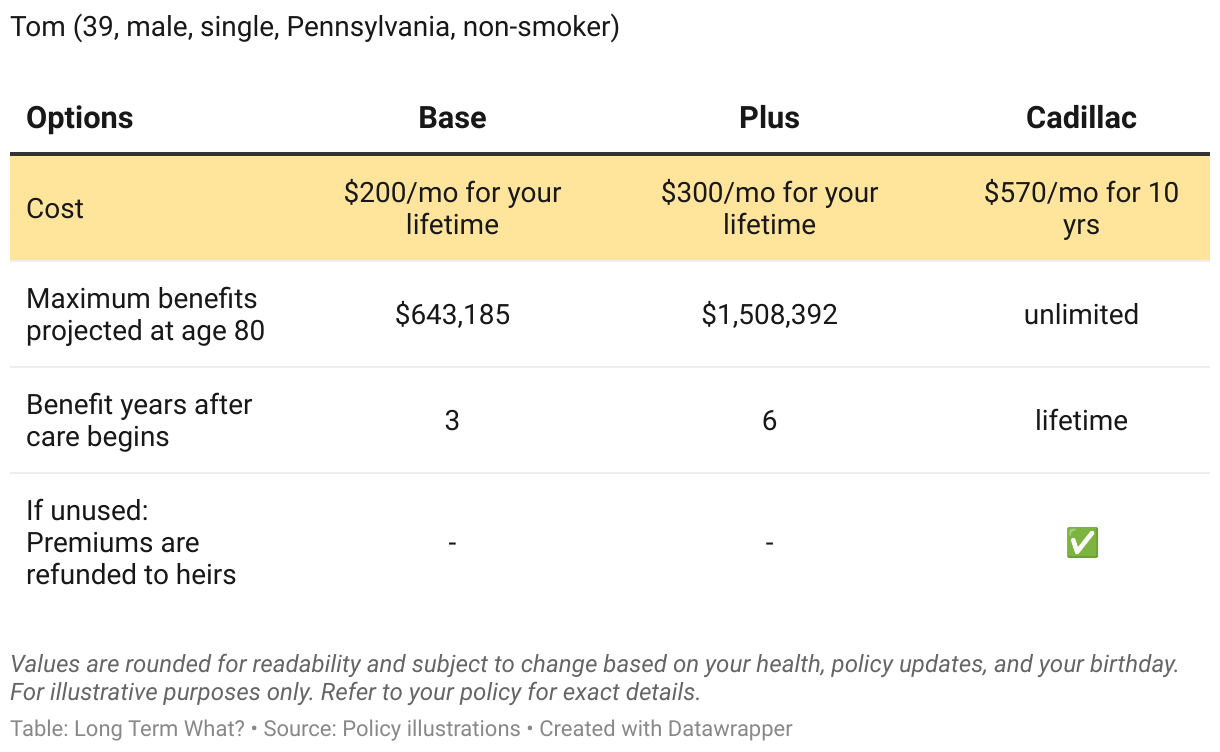Select the Plus column header
The image size is (1220, 752).
(769, 118)
